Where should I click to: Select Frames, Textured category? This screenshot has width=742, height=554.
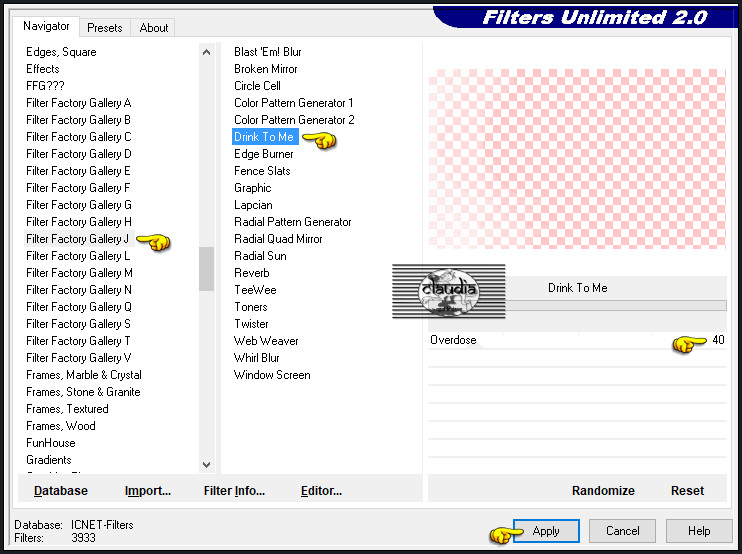pos(67,409)
